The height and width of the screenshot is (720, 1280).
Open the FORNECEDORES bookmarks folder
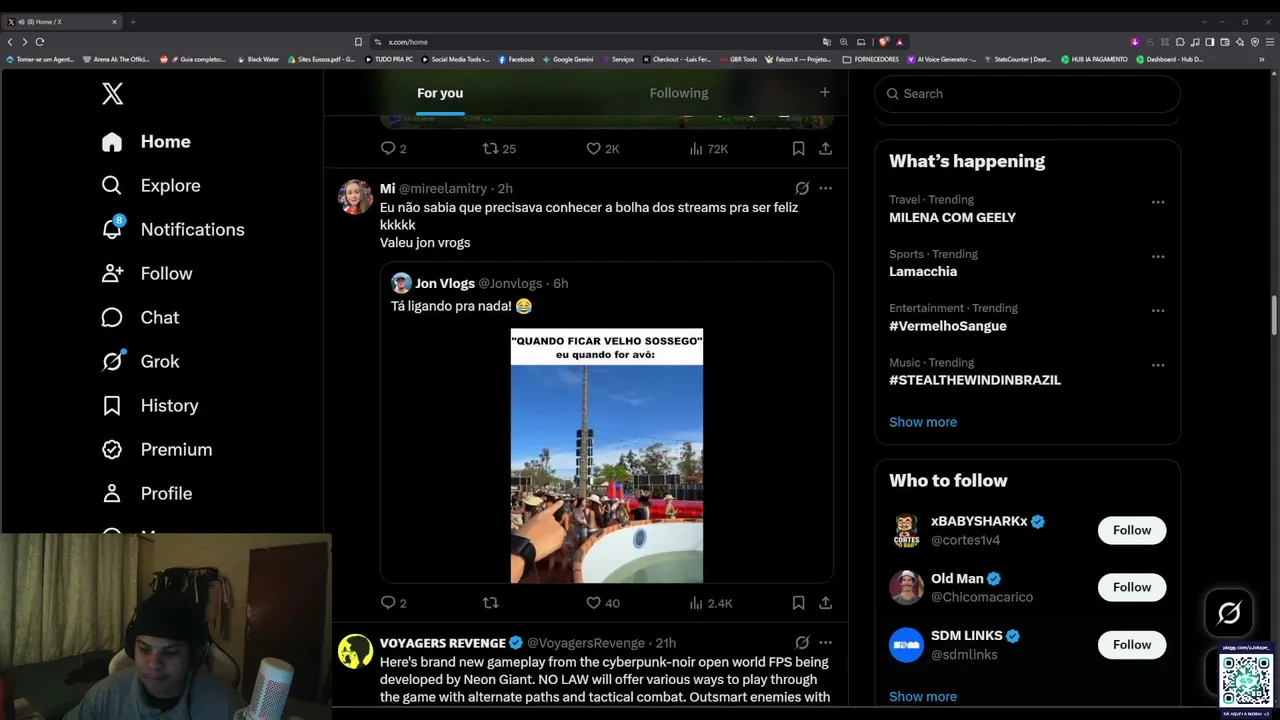tap(871, 59)
